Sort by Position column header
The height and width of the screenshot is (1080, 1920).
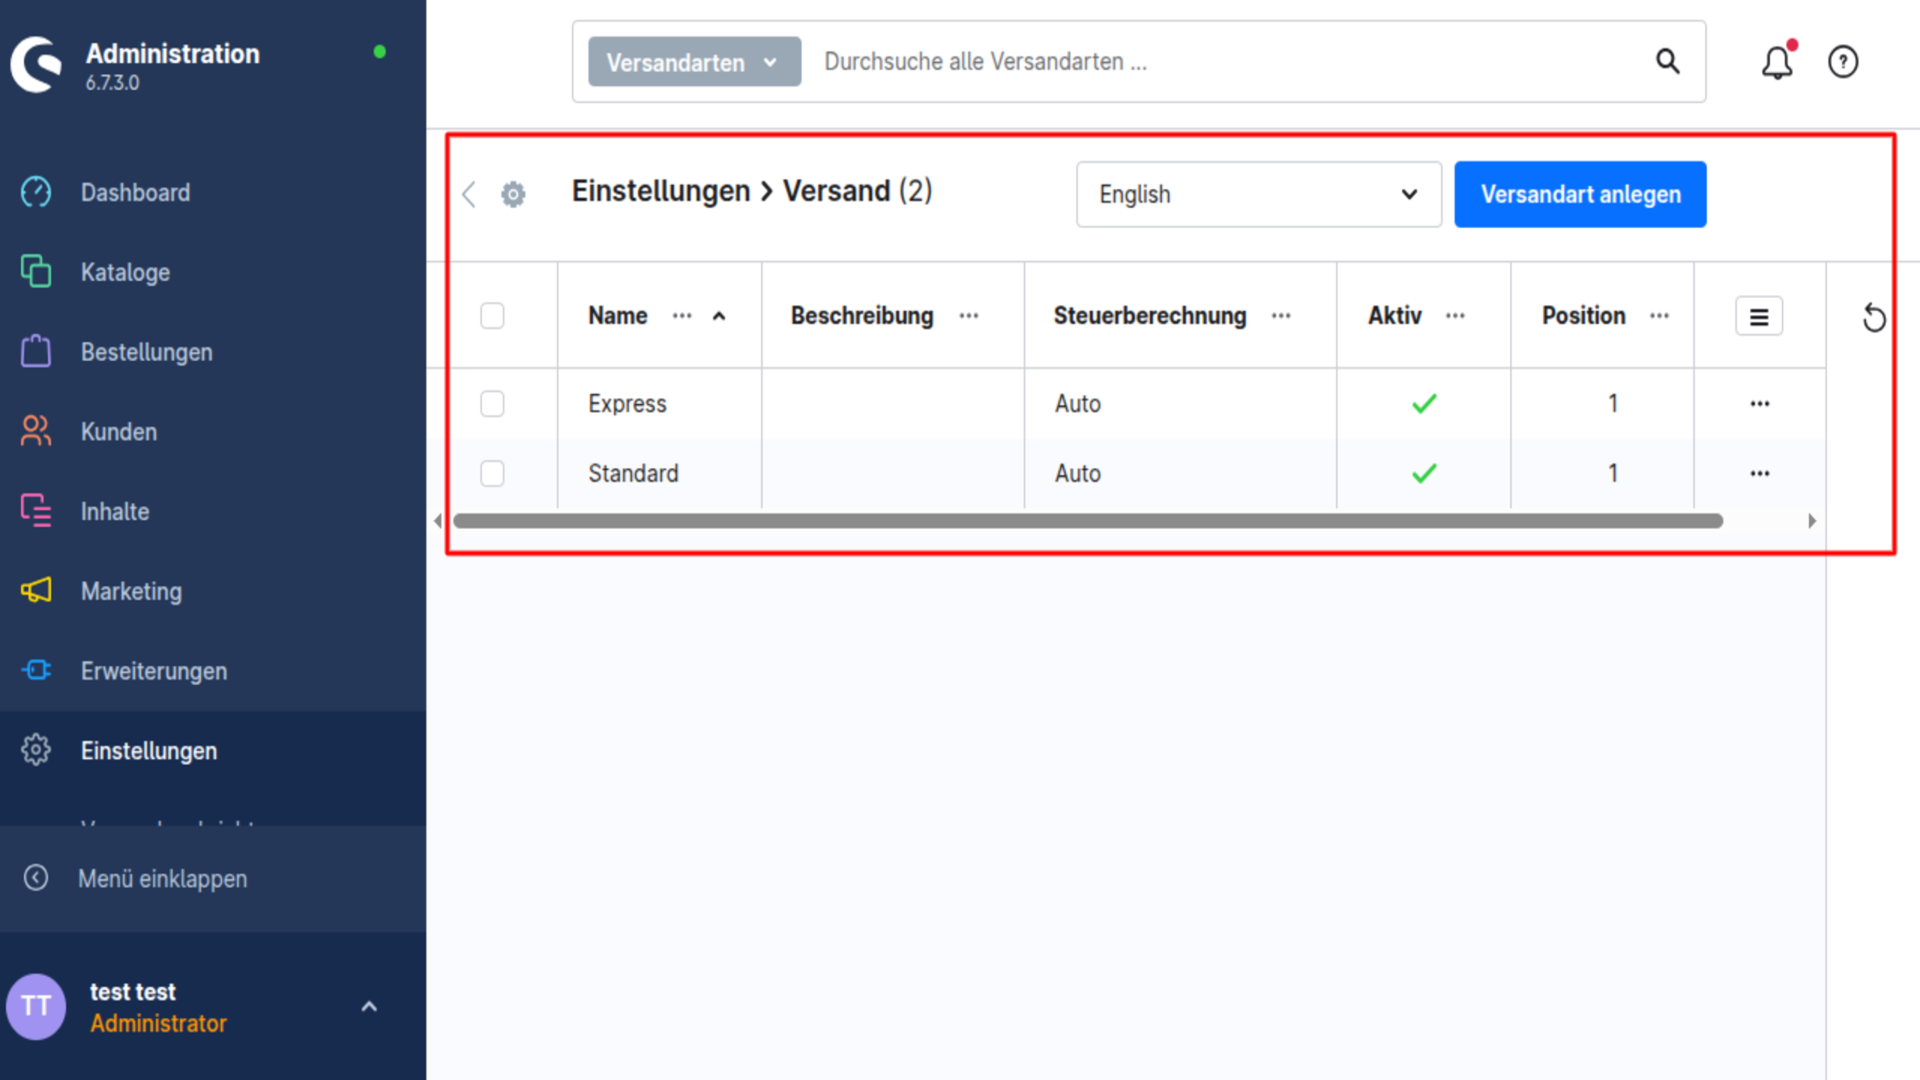coord(1584,316)
